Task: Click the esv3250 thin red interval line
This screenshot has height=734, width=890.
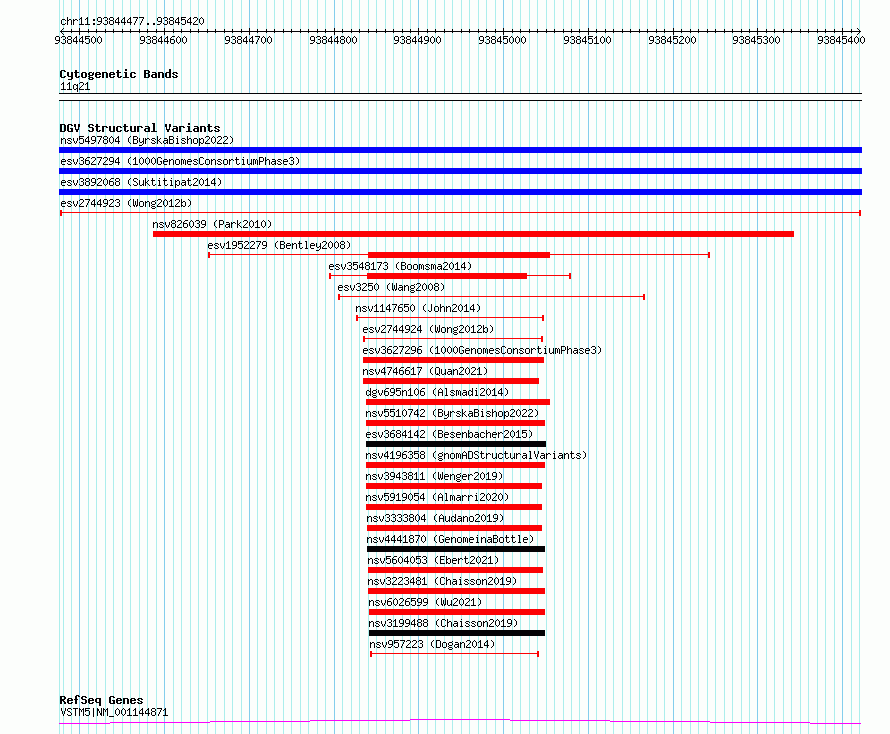Action: 492,297
